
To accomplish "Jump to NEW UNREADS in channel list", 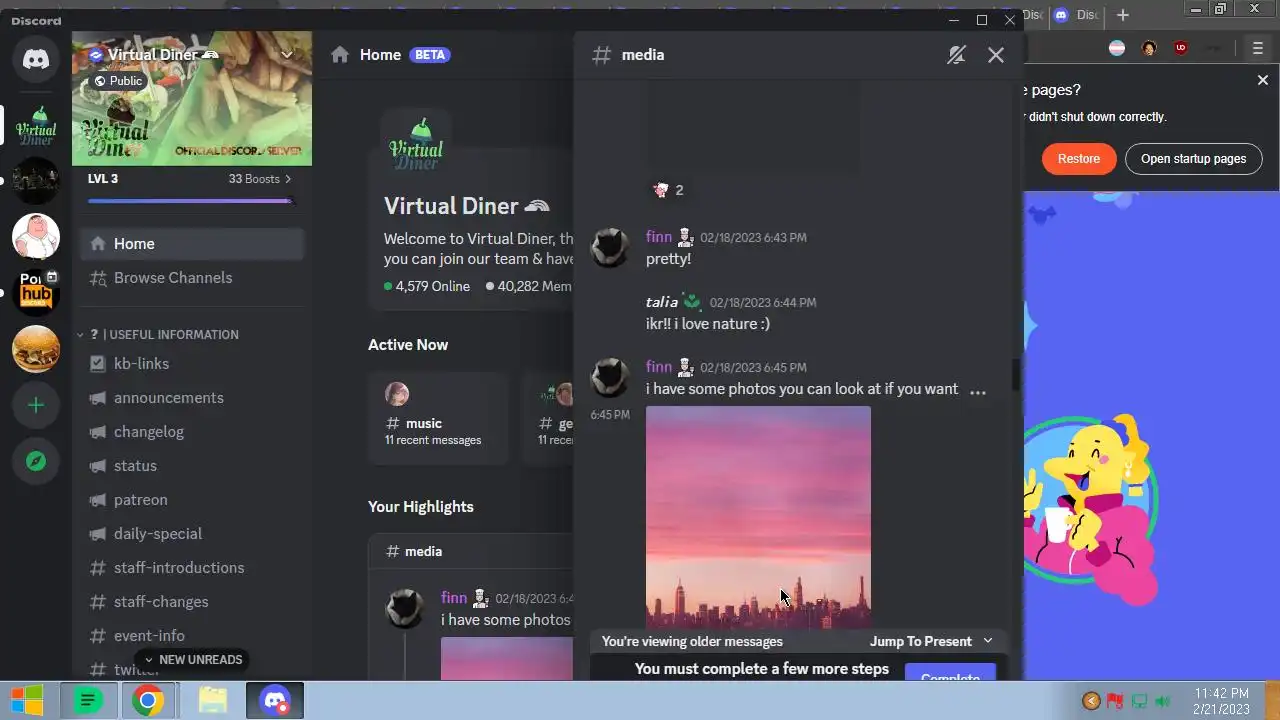I will [193, 659].
